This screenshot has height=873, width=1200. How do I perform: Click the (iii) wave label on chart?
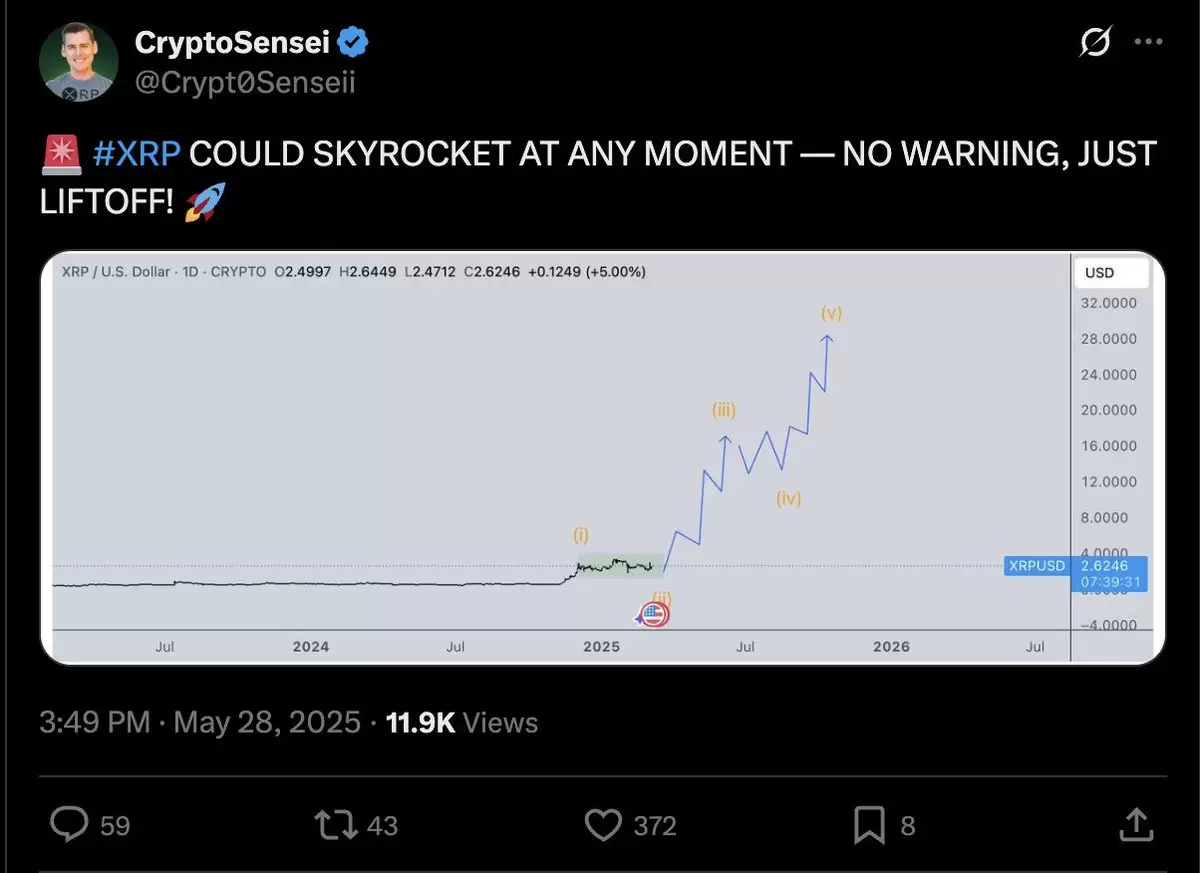point(724,409)
